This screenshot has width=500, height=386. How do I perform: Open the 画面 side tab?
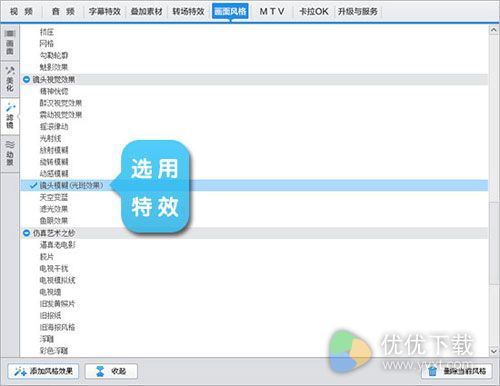(x=10, y=43)
